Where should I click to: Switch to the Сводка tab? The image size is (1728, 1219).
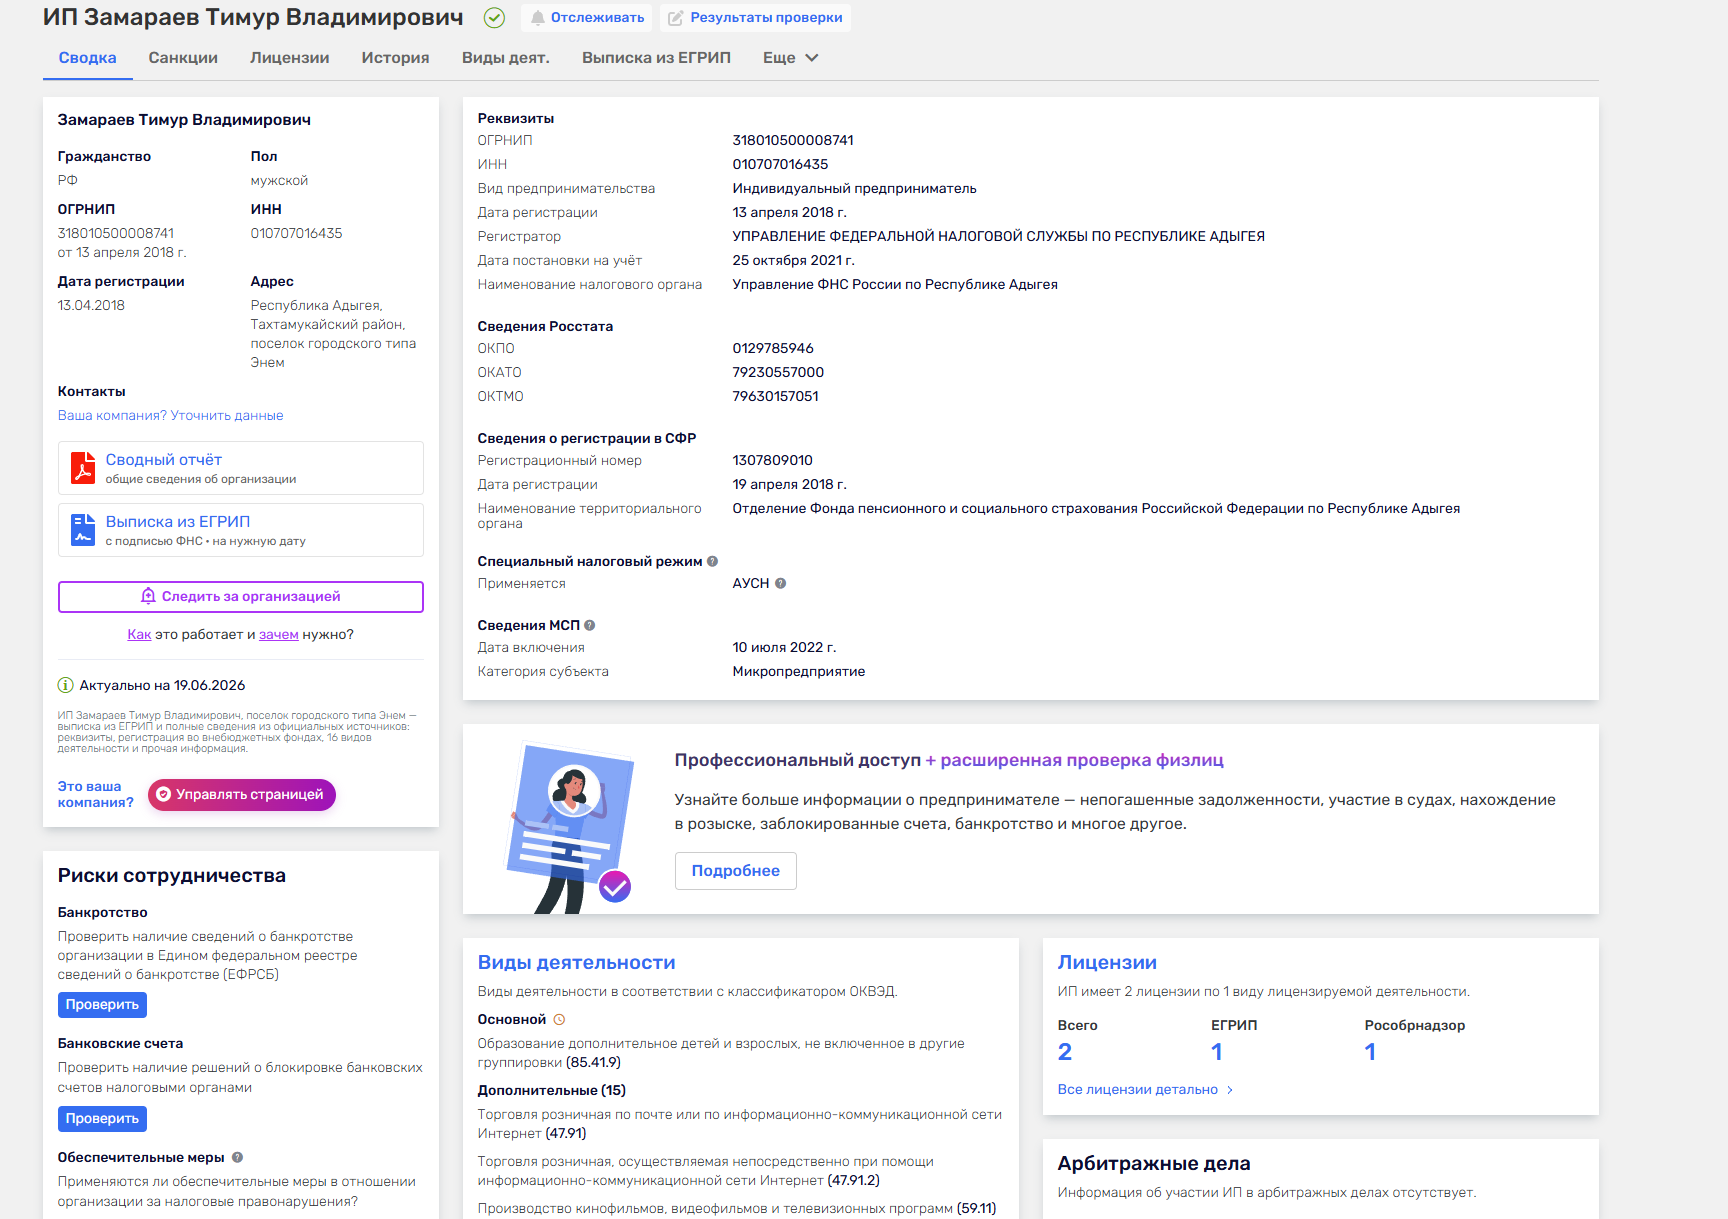coord(88,58)
